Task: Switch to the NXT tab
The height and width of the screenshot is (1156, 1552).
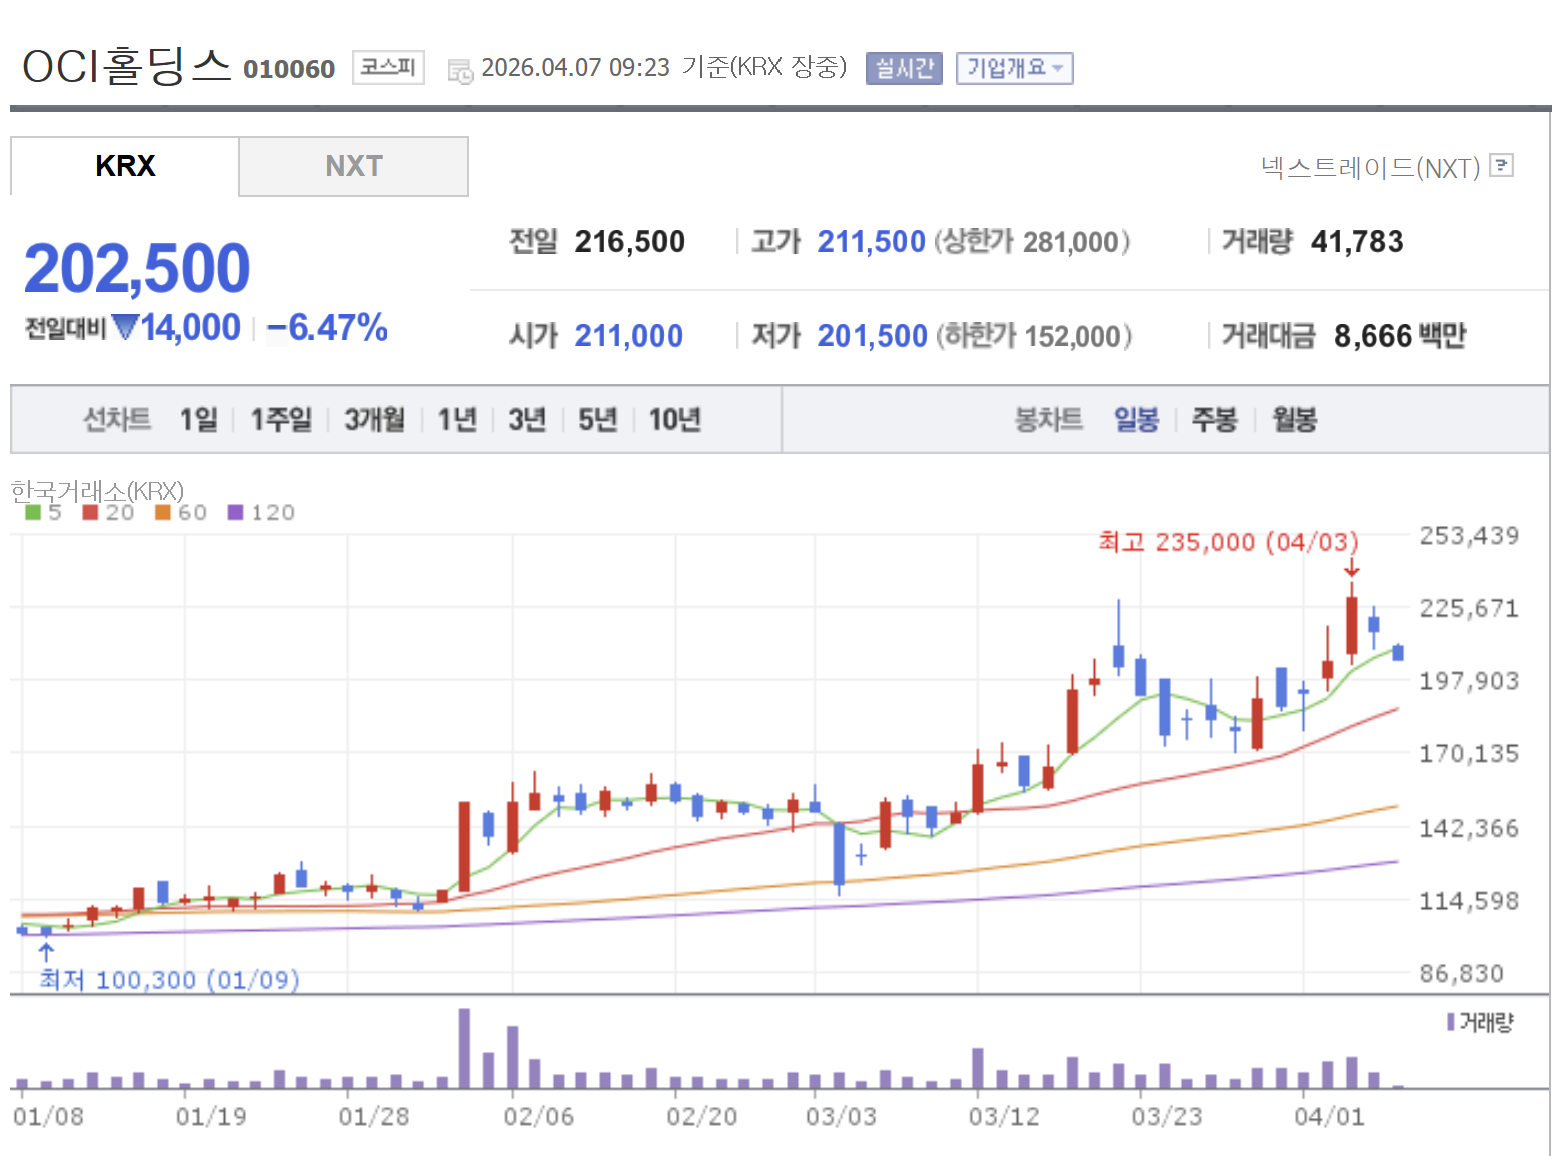Action: pyautogui.click(x=353, y=166)
